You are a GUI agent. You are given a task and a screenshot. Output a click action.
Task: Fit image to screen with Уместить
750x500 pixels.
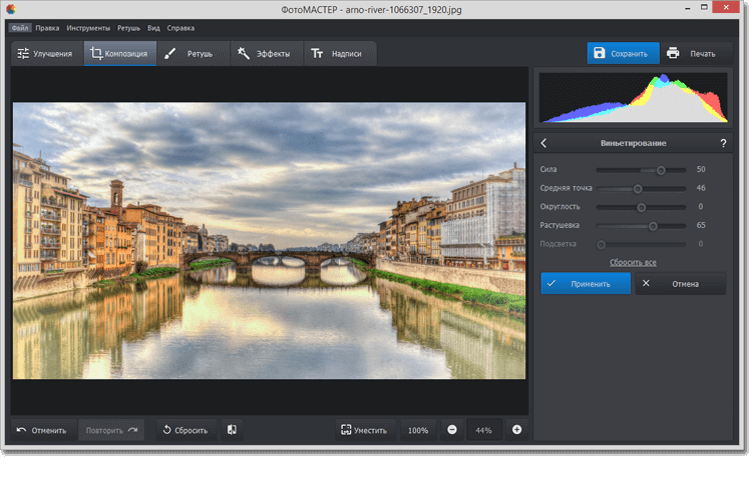(x=363, y=430)
